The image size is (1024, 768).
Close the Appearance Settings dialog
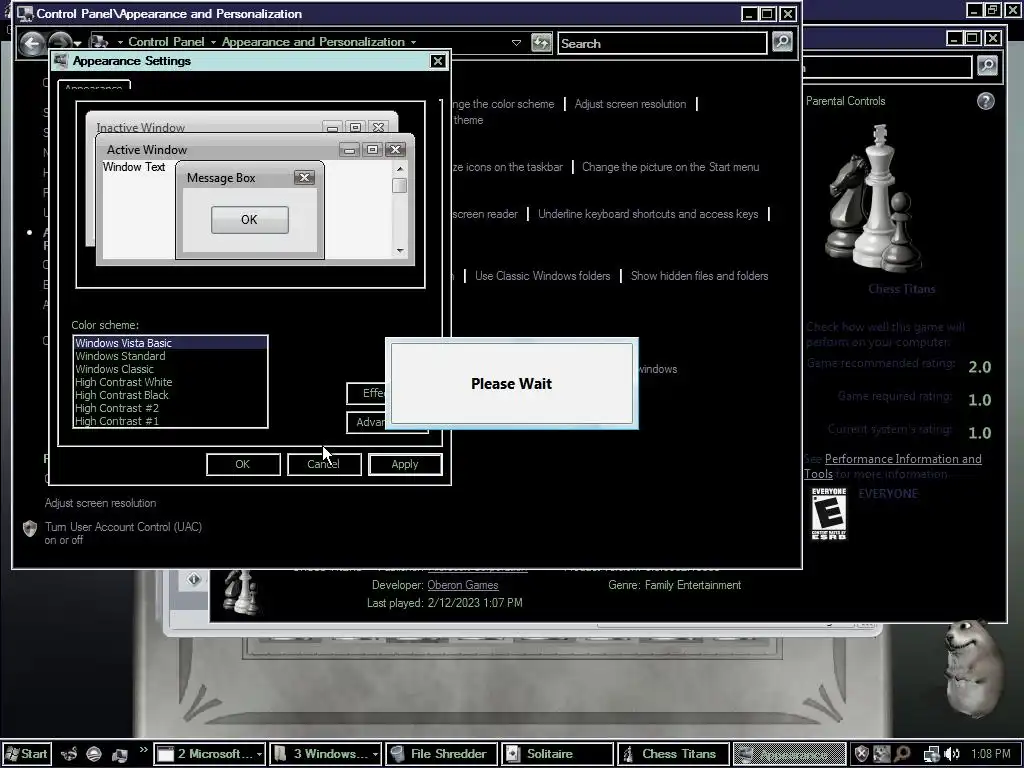pos(438,61)
